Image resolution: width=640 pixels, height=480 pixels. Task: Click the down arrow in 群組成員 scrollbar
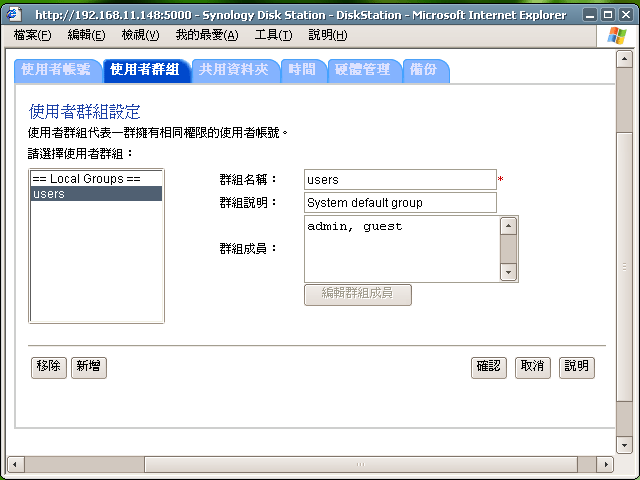[x=509, y=272]
